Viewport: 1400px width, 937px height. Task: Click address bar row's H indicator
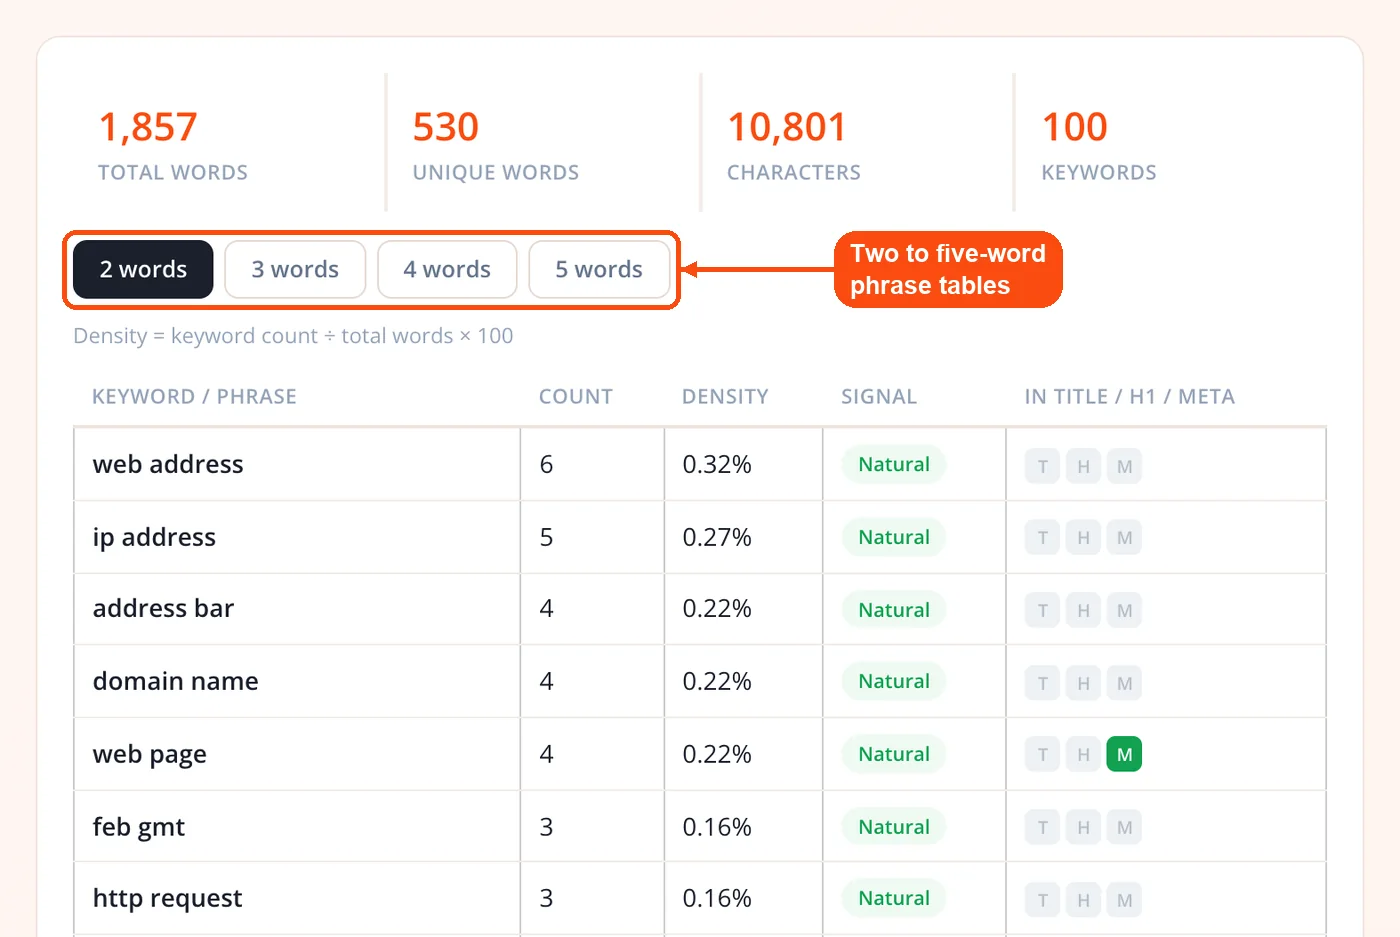tap(1083, 610)
